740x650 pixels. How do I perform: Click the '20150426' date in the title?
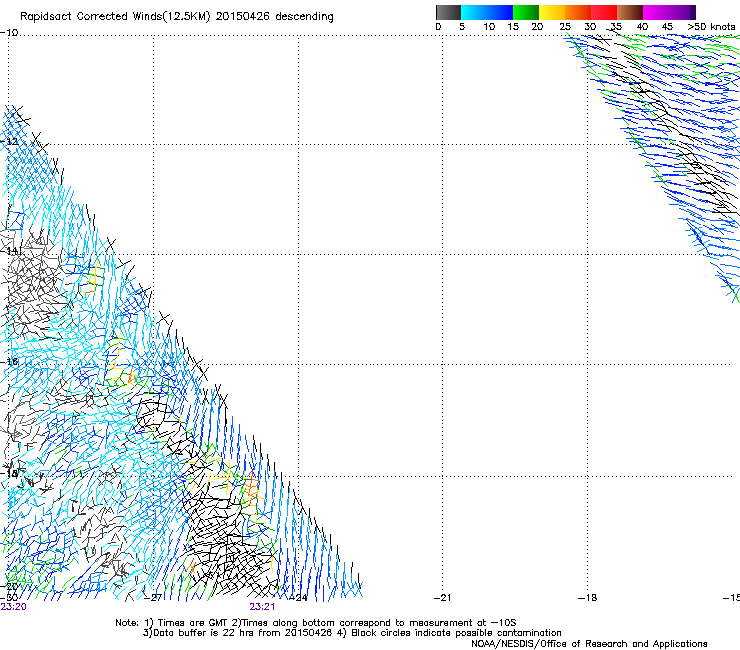pos(243,17)
